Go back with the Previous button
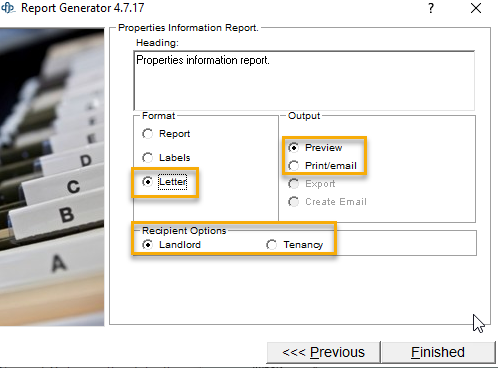The image size is (498, 368). tap(323, 352)
